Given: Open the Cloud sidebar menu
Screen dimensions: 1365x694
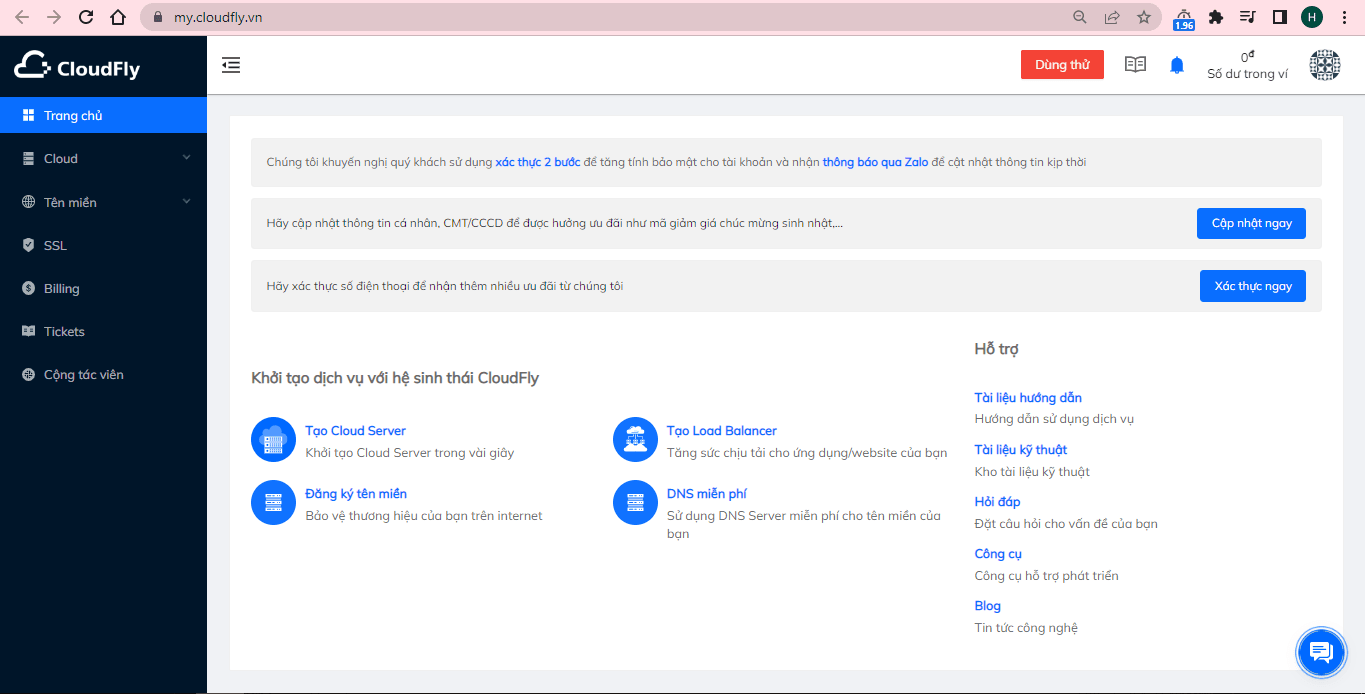Looking at the screenshot, I should (103, 158).
